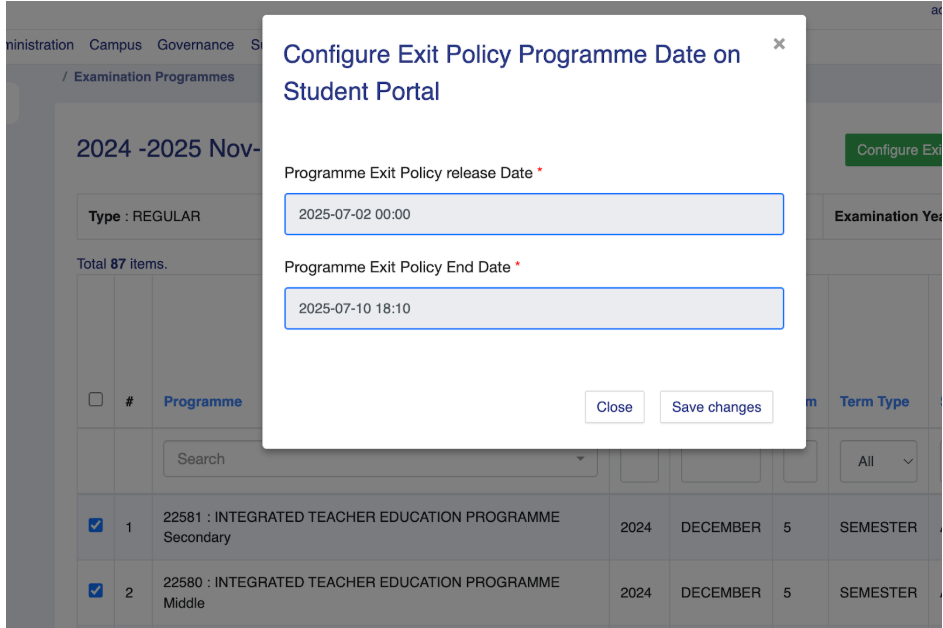Toggle the select-all checkbox in table header

(x=96, y=400)
